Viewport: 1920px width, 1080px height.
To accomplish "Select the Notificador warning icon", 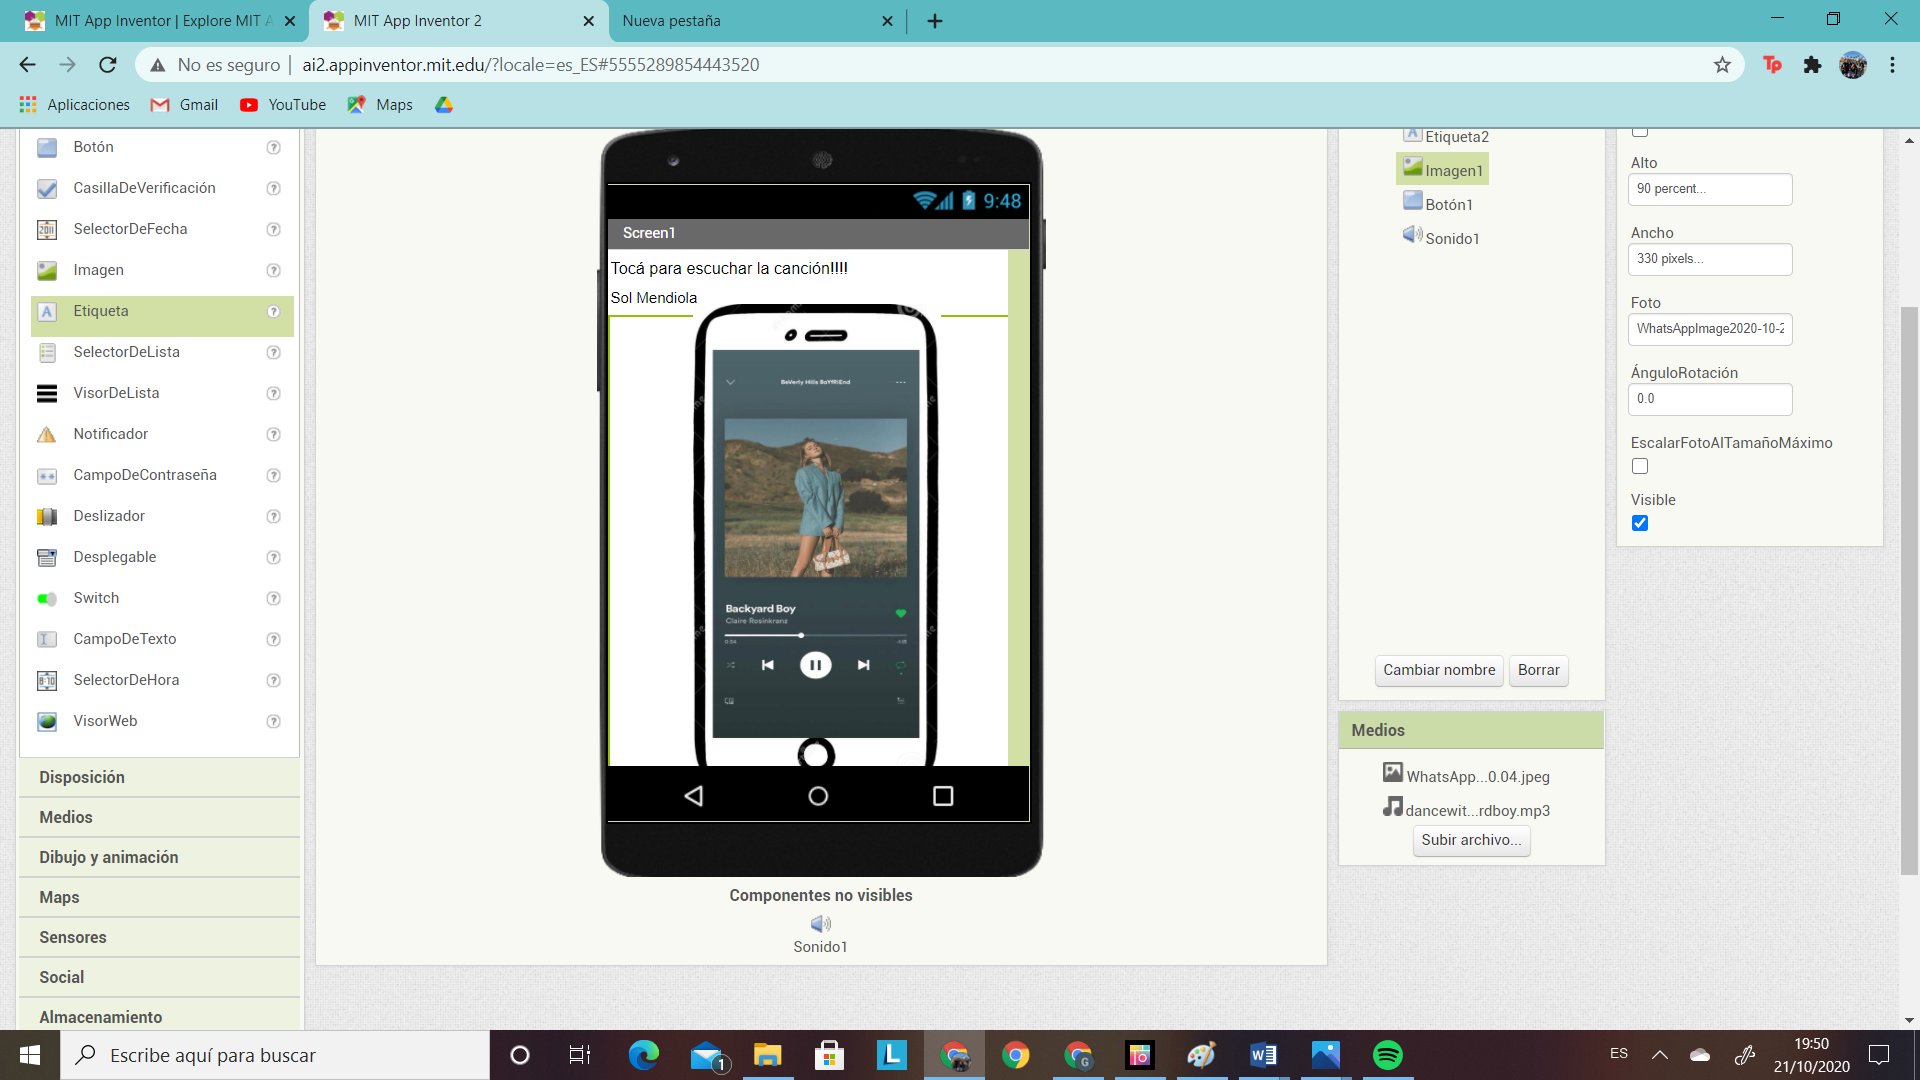I will coord(47,434).
